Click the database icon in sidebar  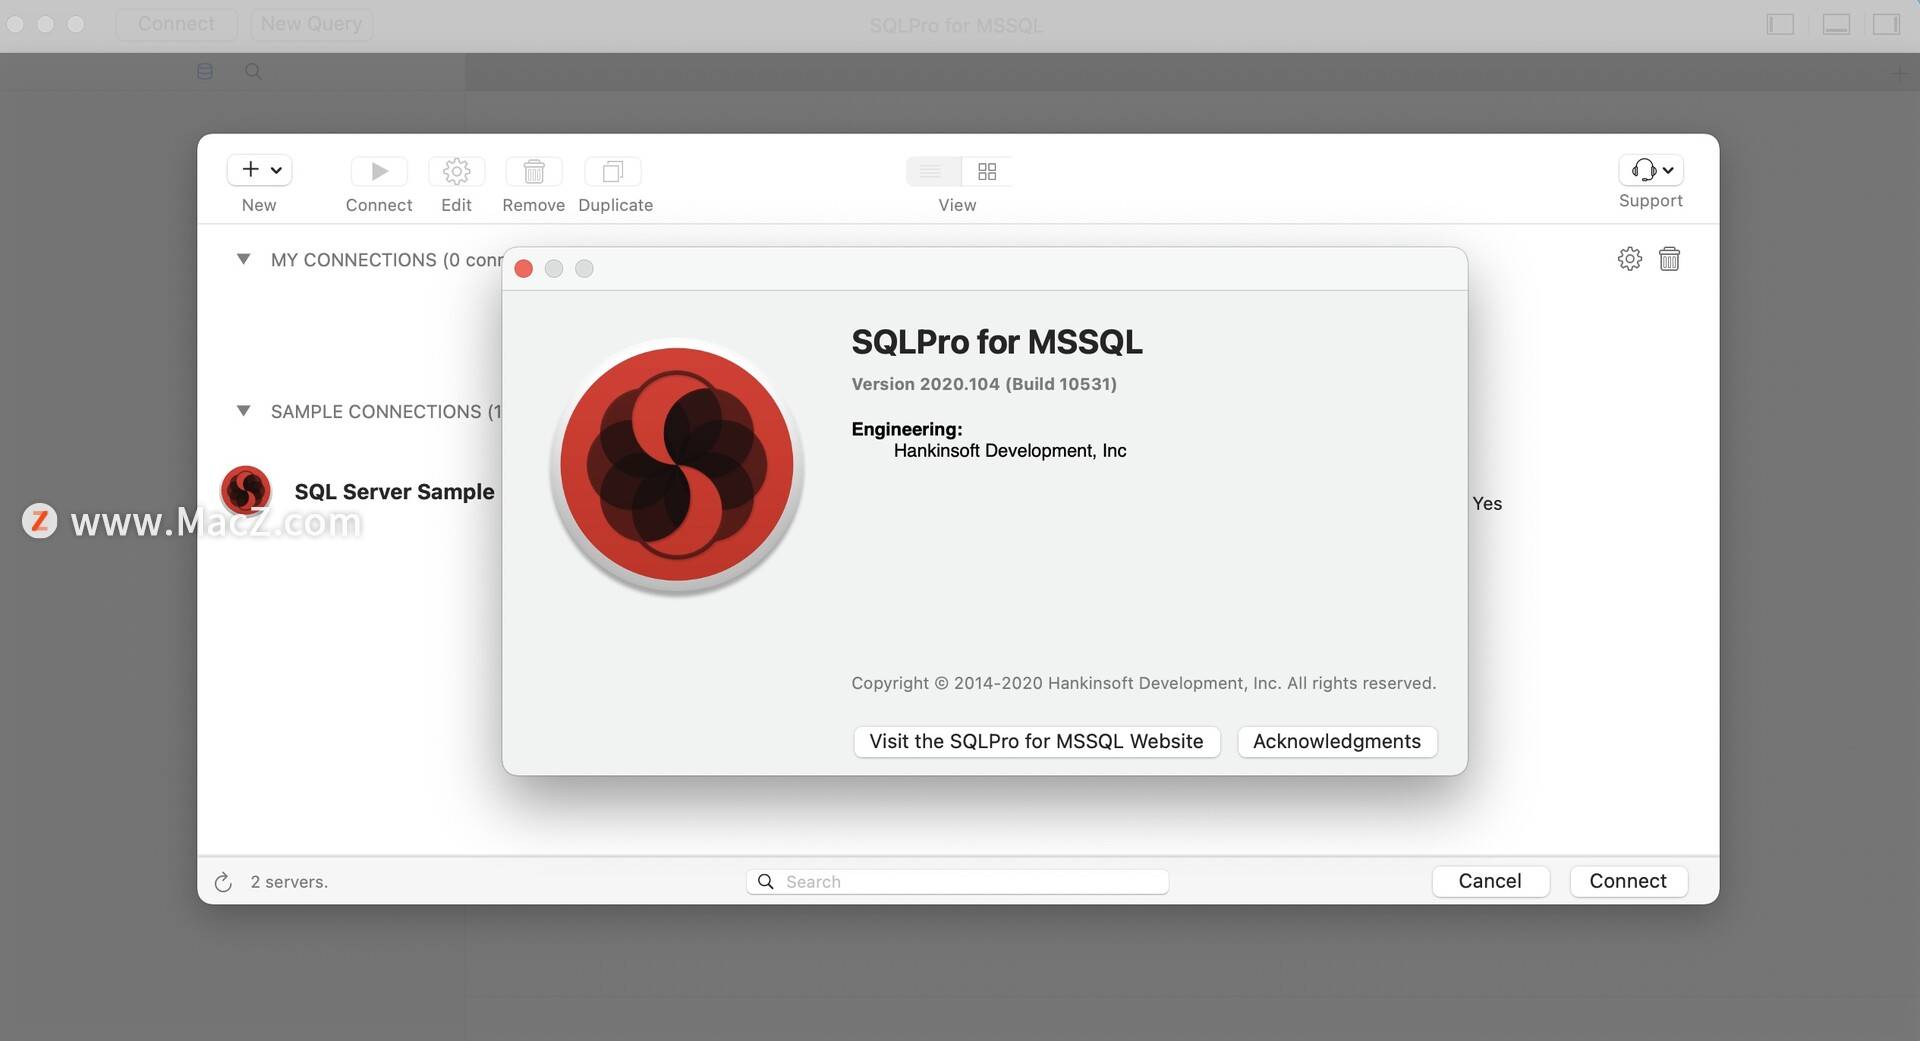tap(205, 71)
